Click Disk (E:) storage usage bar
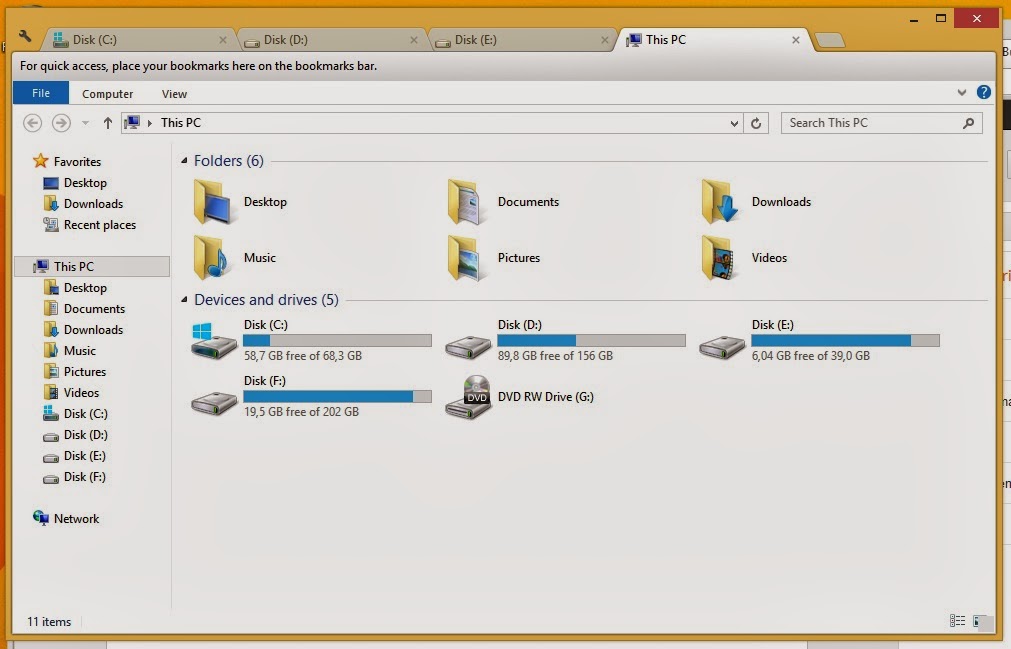Screen dimensions: 1011x649 (845, 341)
